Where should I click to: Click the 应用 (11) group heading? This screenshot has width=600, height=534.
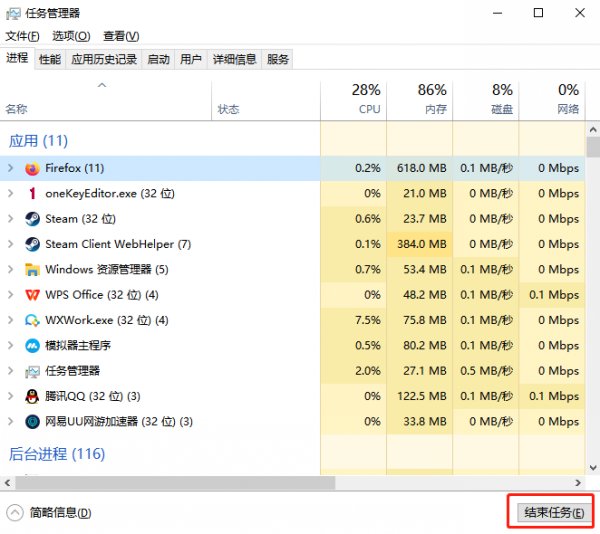click(x=38, y=141)
